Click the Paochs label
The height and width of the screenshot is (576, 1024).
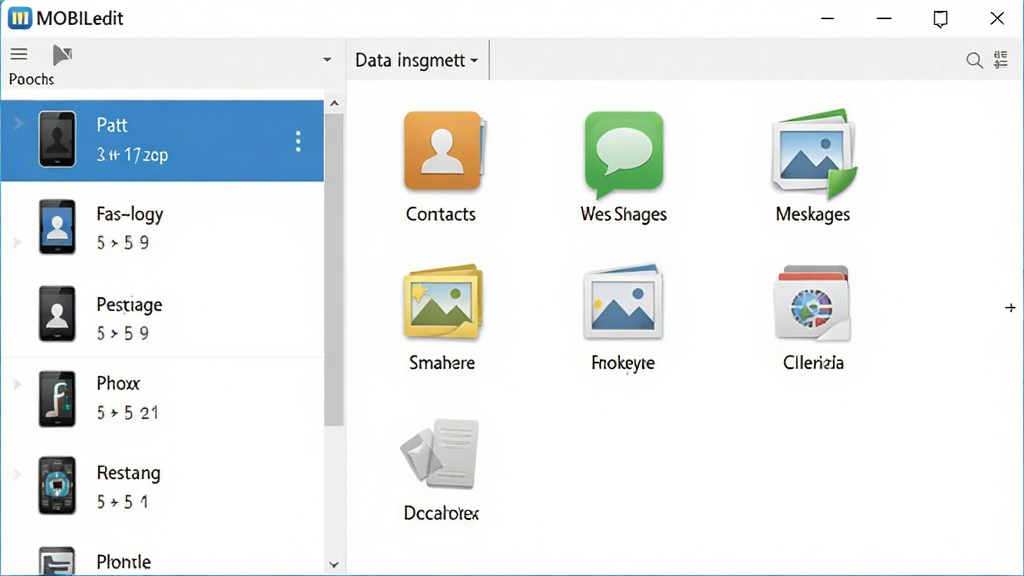click(31, 79)
